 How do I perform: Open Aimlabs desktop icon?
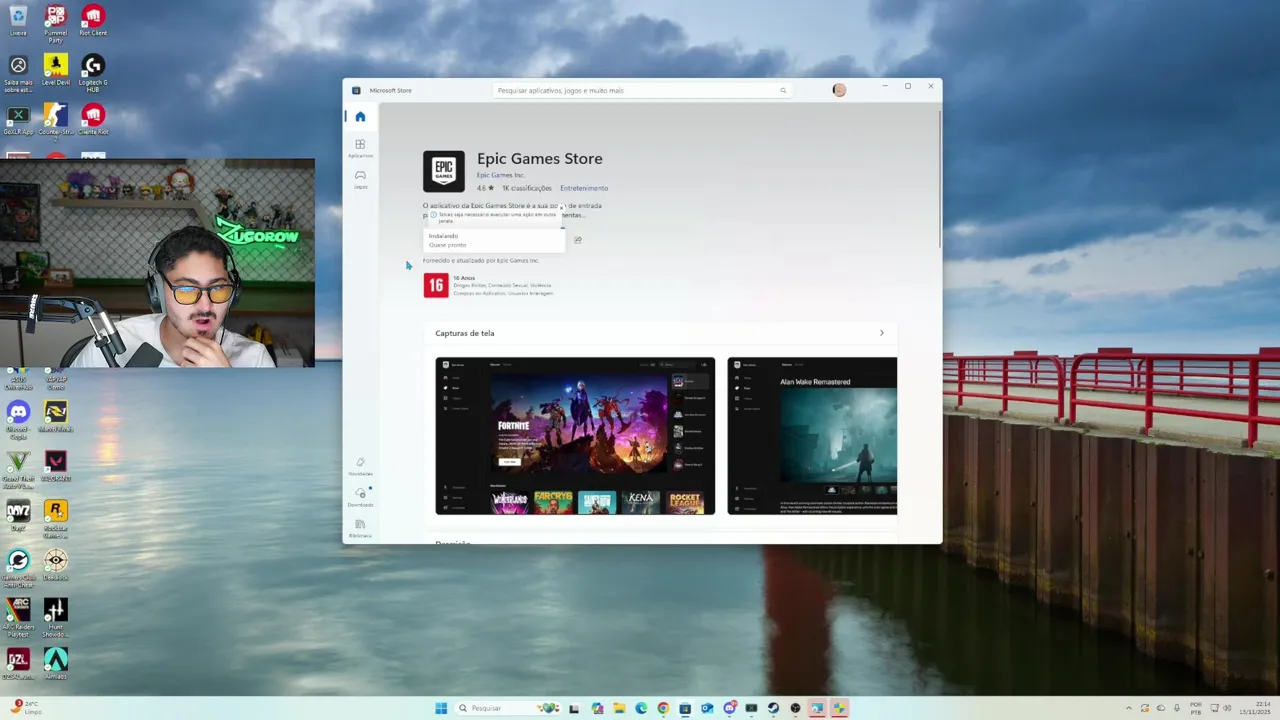(x=56, y=663)
